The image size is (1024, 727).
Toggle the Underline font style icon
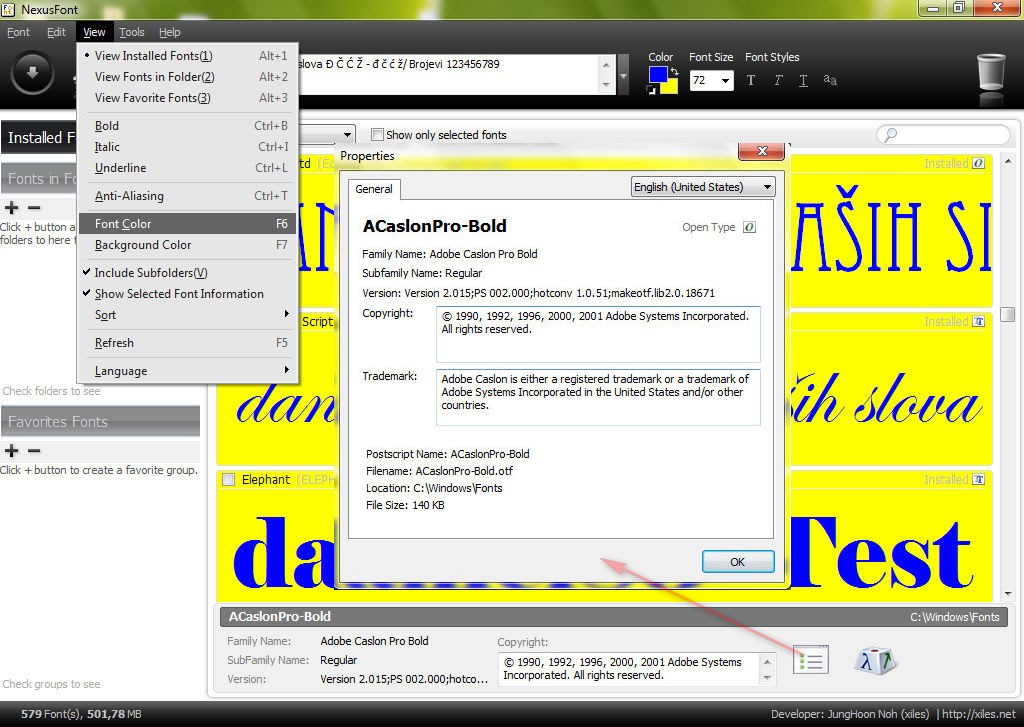[803, 80]
